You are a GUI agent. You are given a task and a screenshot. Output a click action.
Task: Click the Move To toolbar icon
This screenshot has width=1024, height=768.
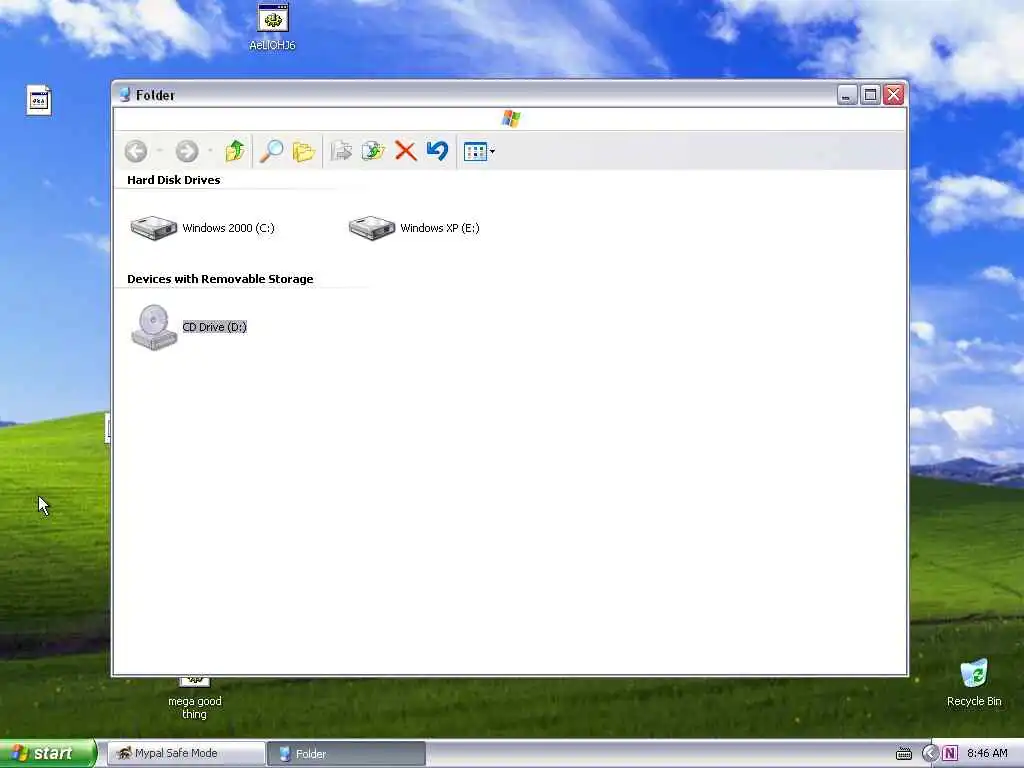pos(341,152)
